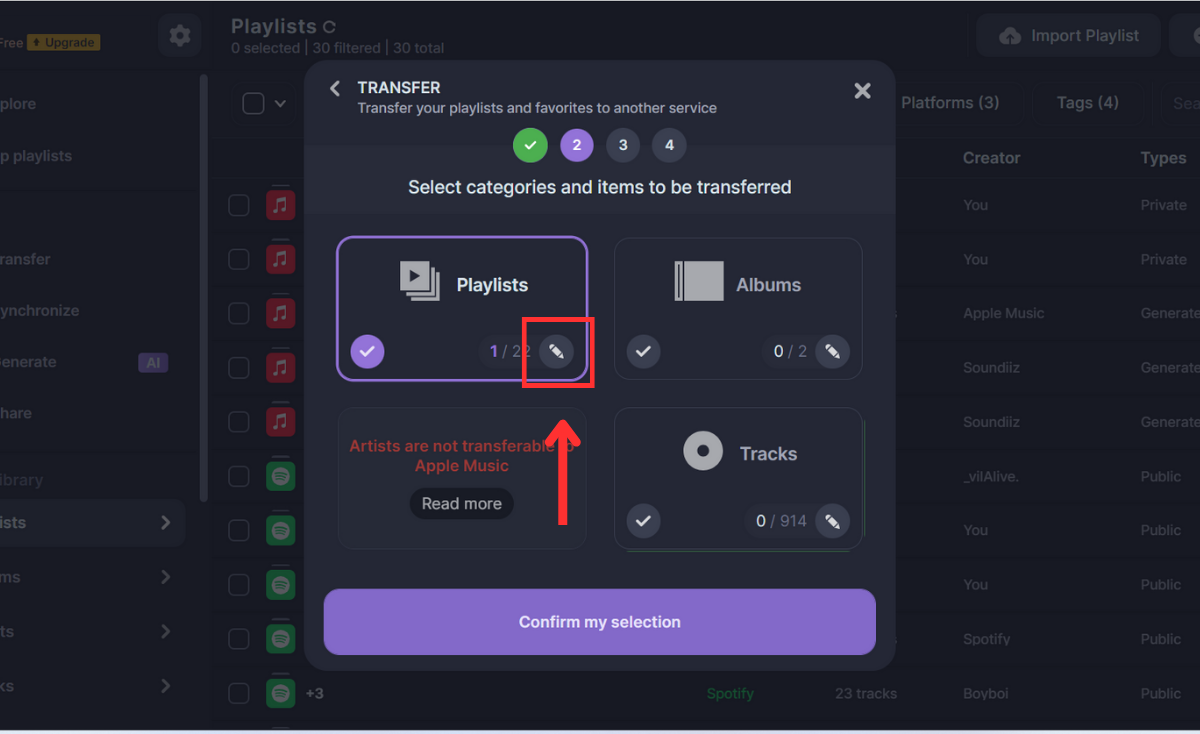The image size is (1200, 734).
Task: Open the Platforms (3) filter
Action: [x=949, y=103]
